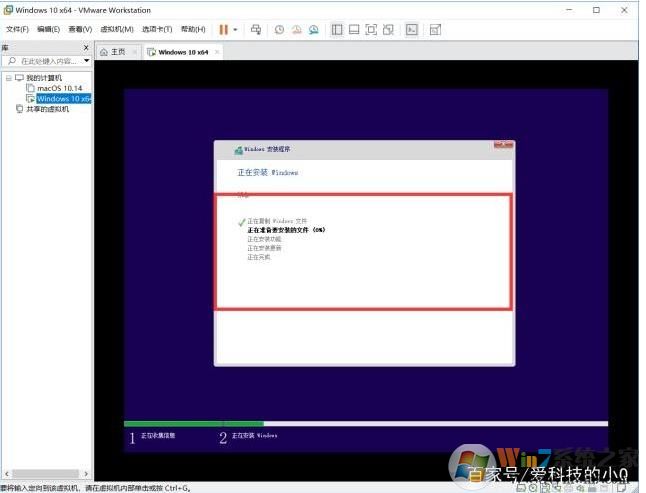646x493 pixels.
Task: Click the Unity mode toolbar icon
Action: (388, 30)
